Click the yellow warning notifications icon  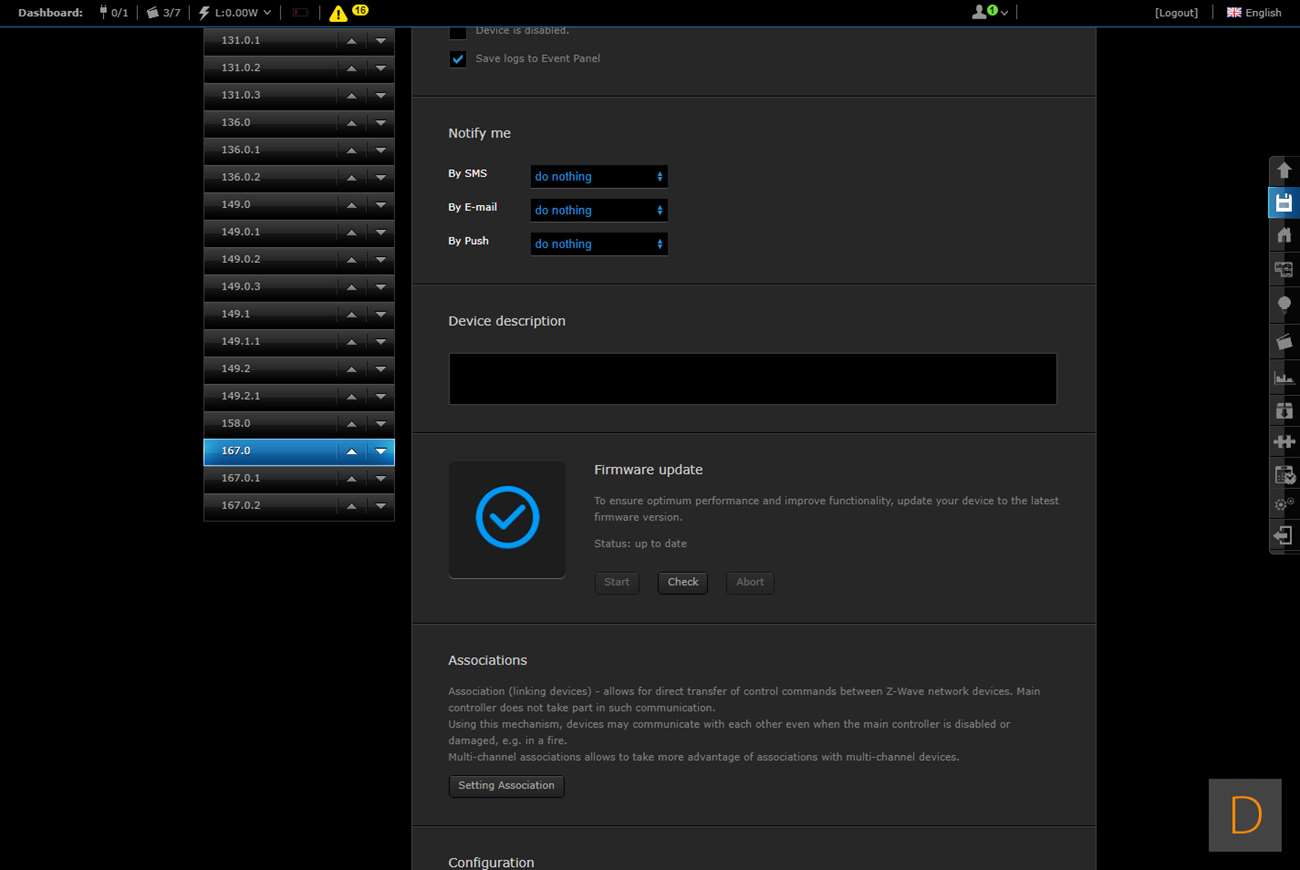pos(339,13)
